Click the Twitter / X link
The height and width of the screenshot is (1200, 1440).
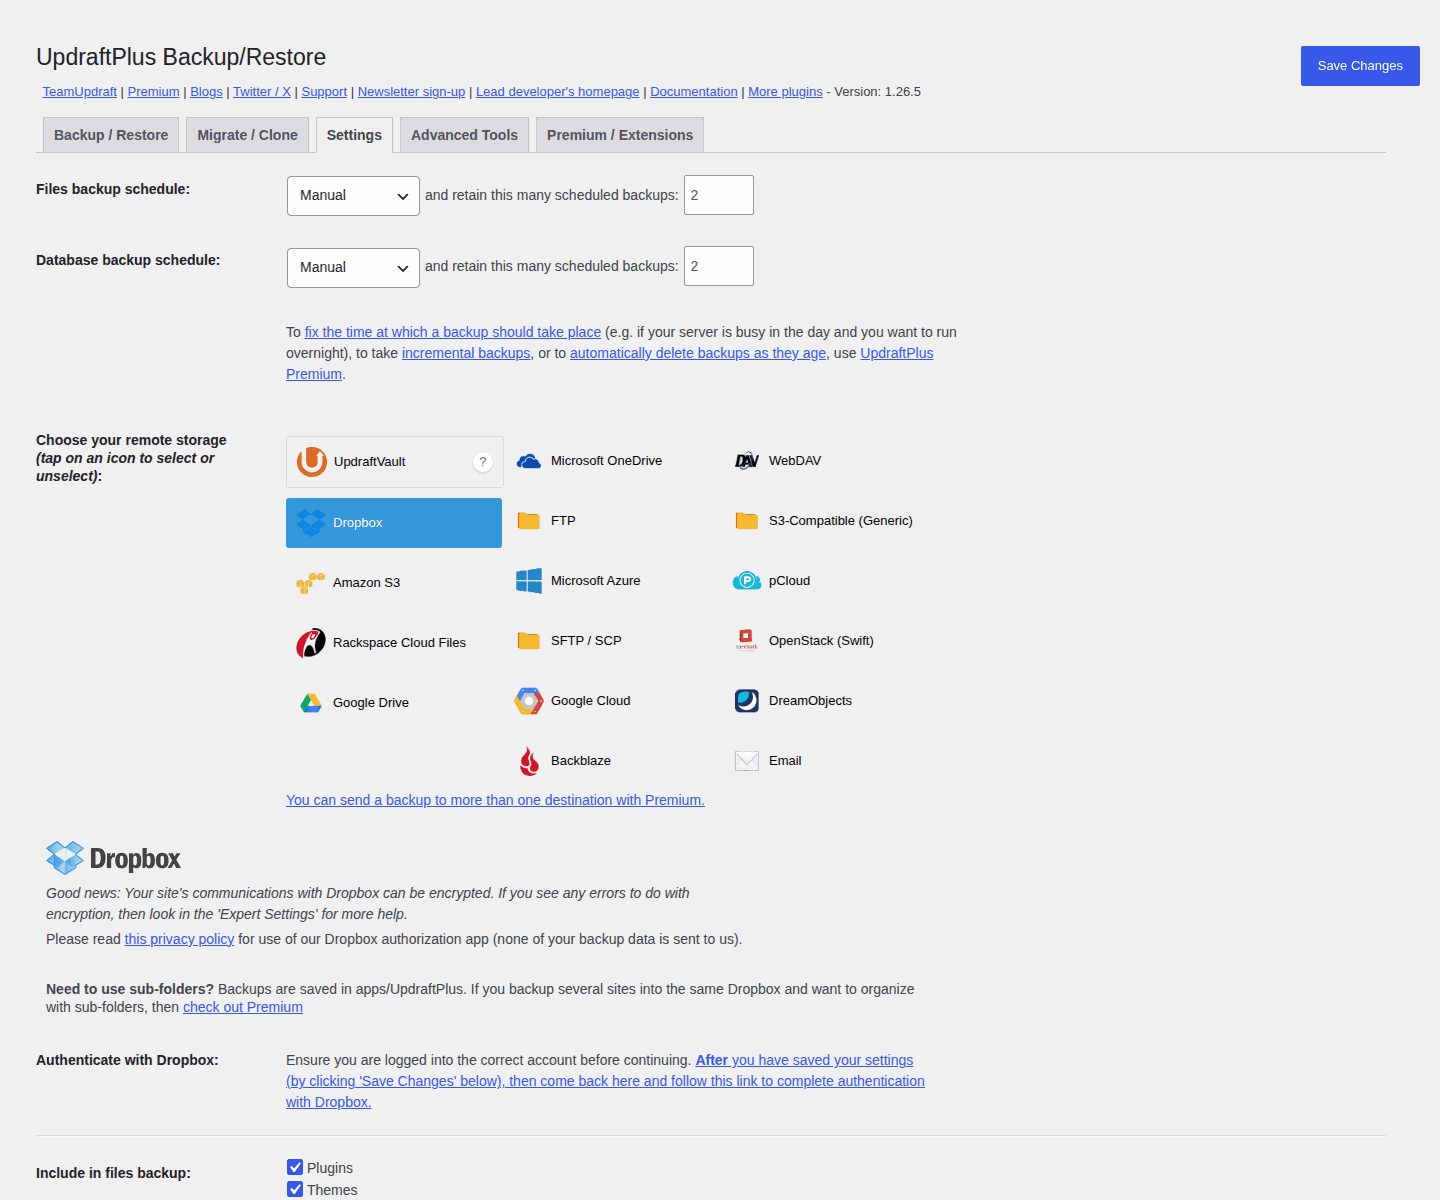[x=262, y=92]
